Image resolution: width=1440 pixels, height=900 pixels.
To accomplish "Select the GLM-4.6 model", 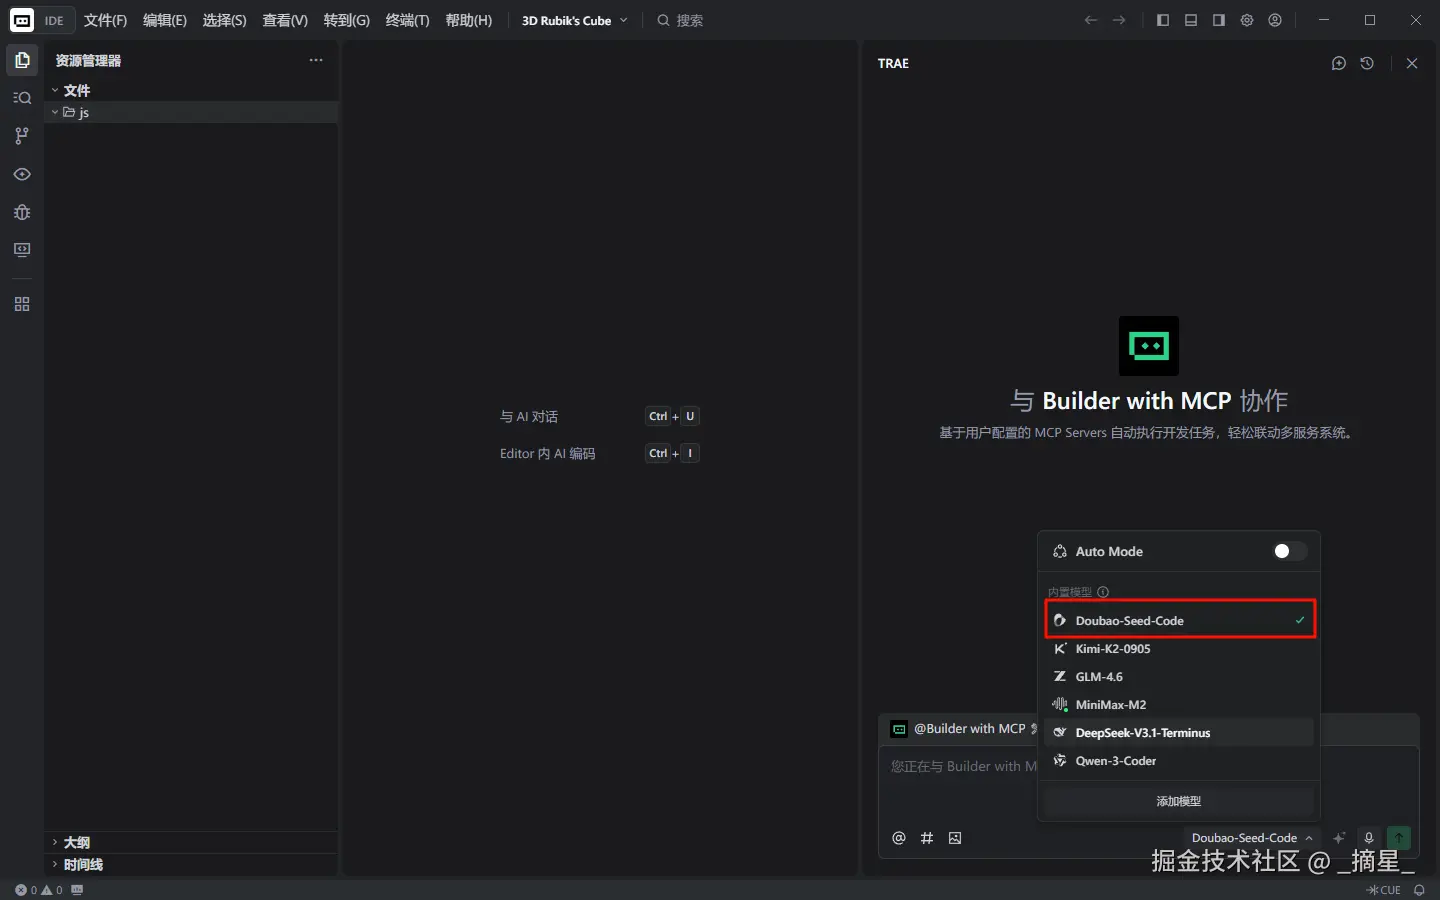I will click(1180, 676).
